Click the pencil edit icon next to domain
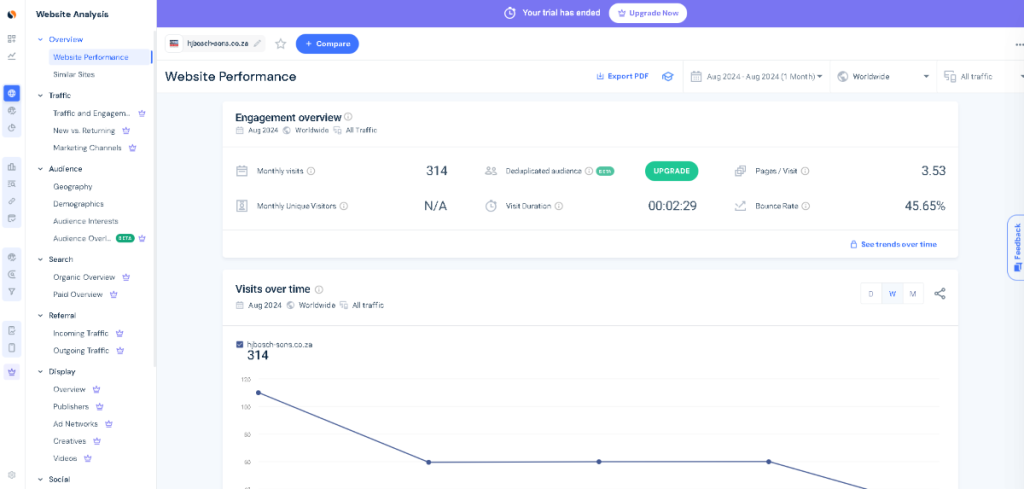The width and height of the screenshot is (1024, 489). coord(257,44)
